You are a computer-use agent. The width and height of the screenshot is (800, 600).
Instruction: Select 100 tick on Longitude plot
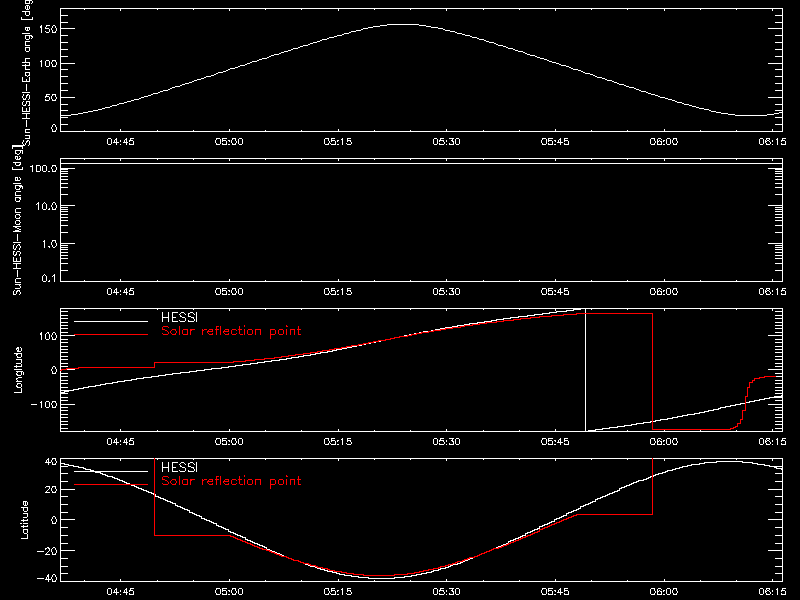[47, 336]
